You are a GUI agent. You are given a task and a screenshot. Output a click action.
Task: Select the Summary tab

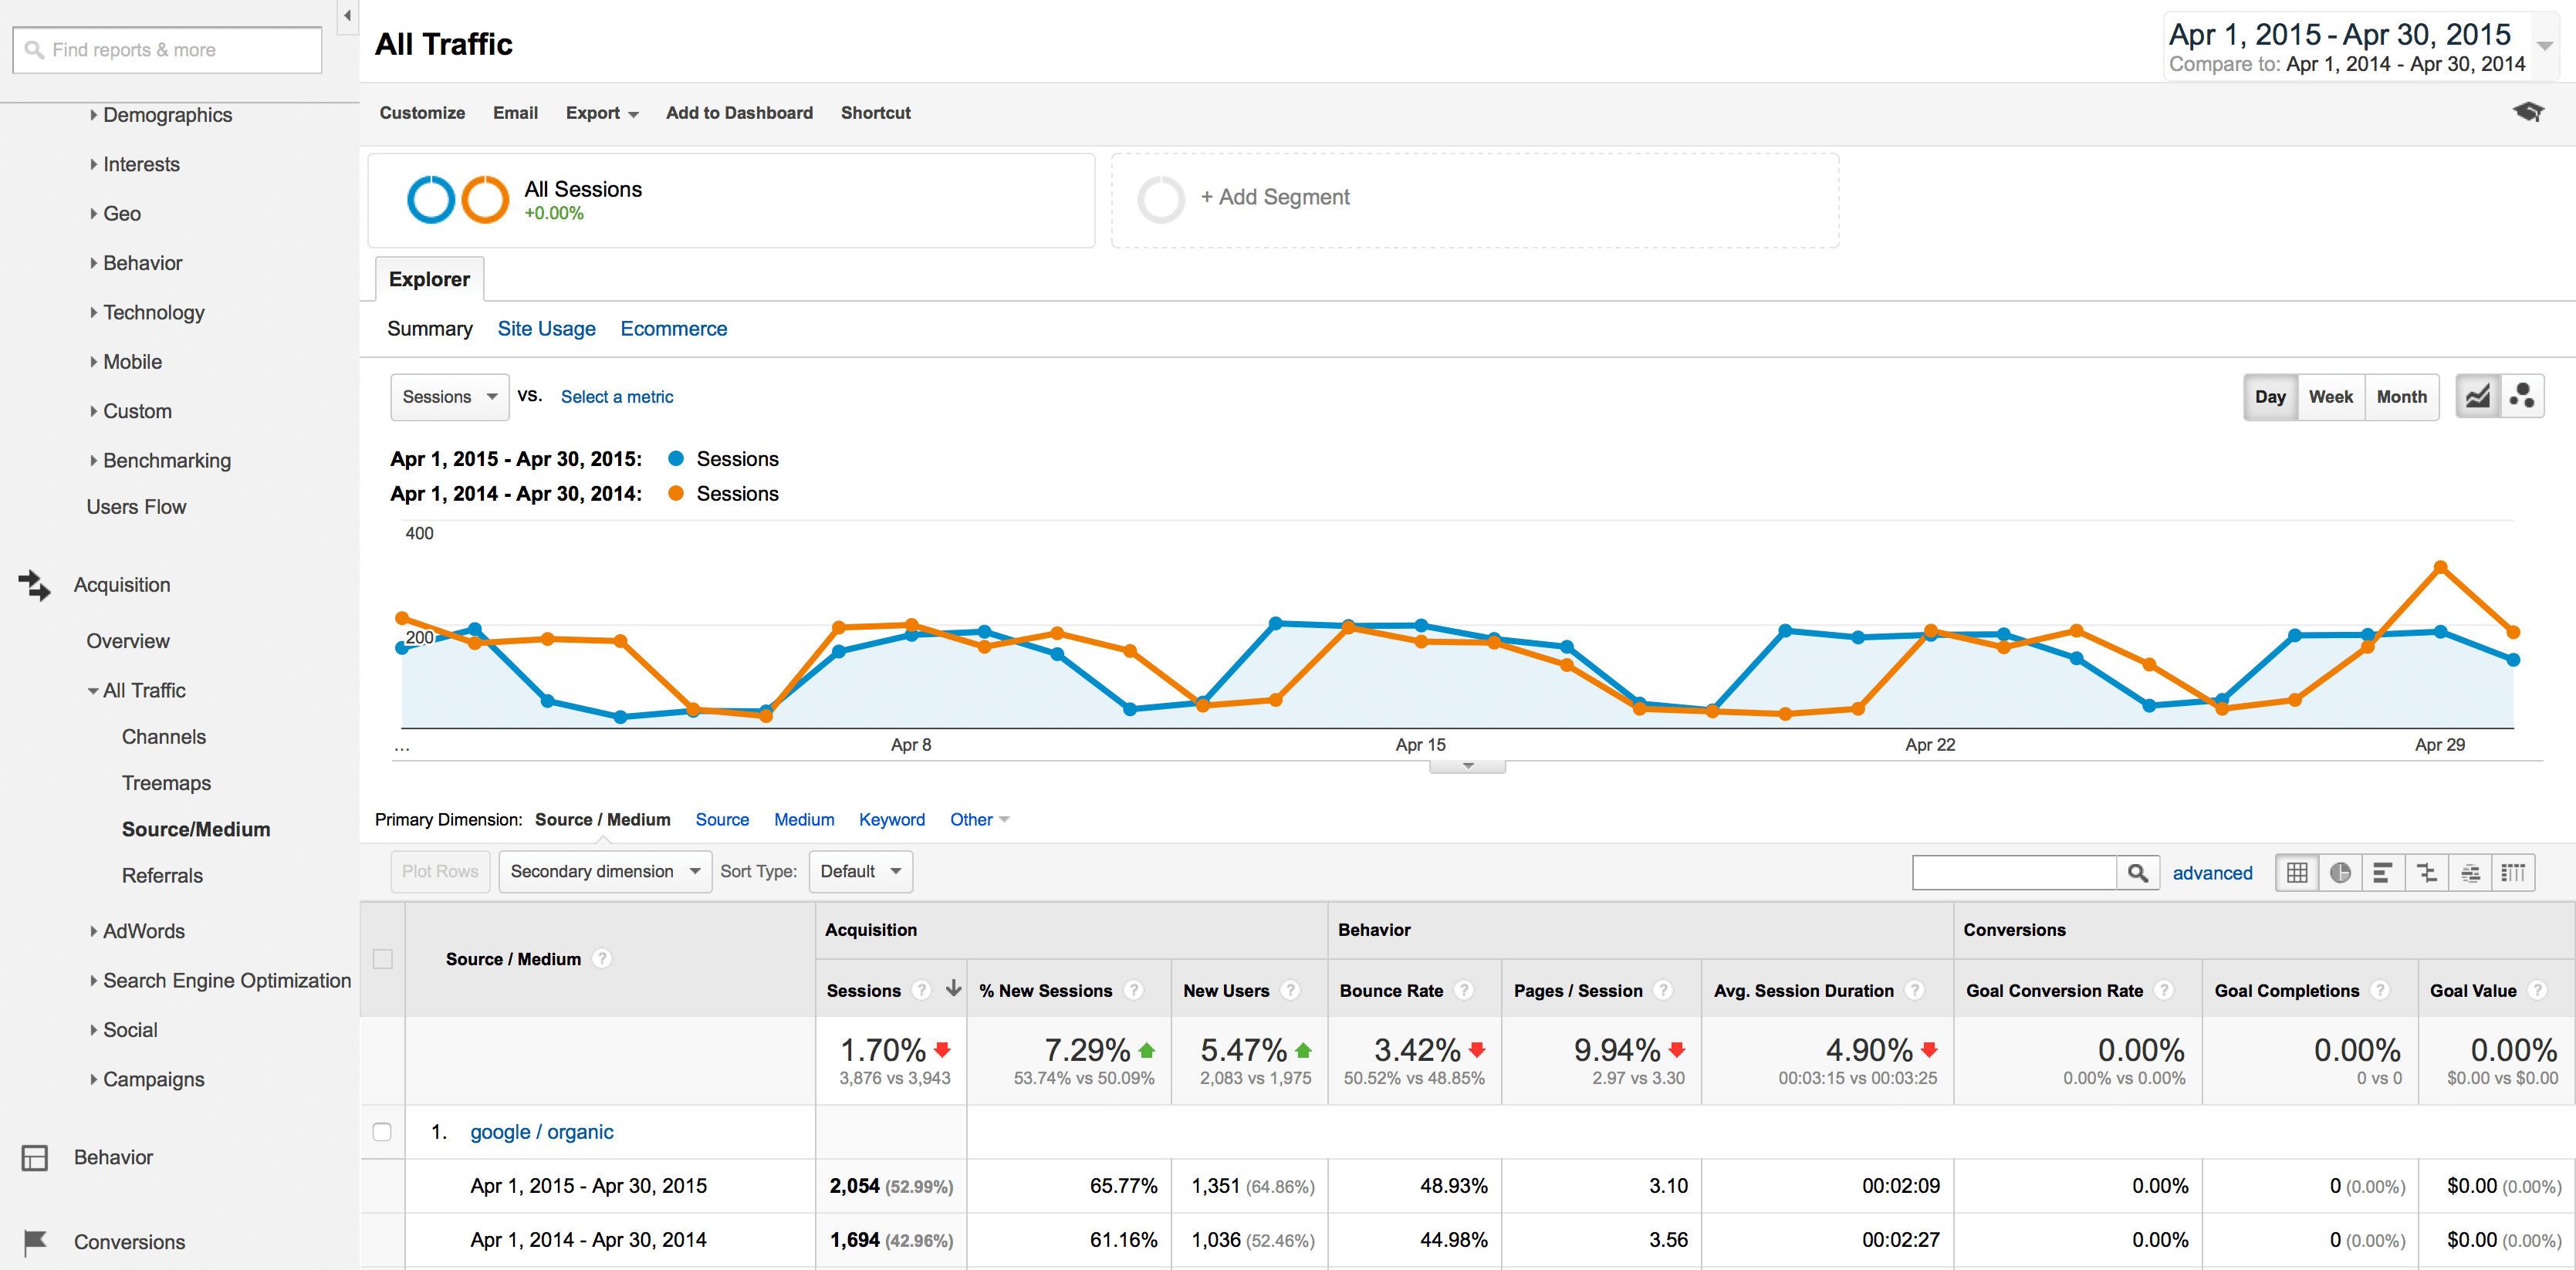pos(429,329)
